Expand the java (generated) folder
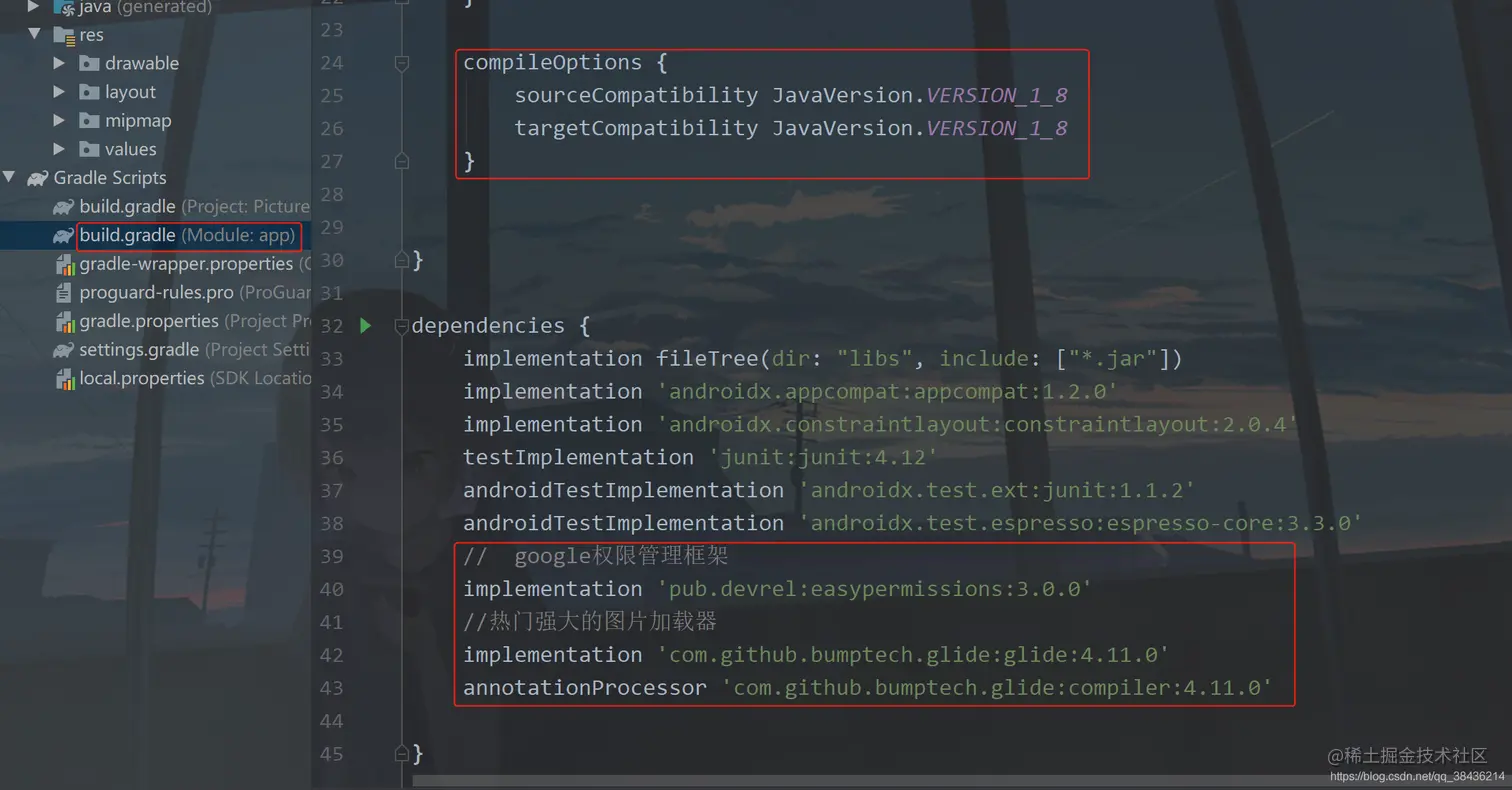 coord(35,6)
